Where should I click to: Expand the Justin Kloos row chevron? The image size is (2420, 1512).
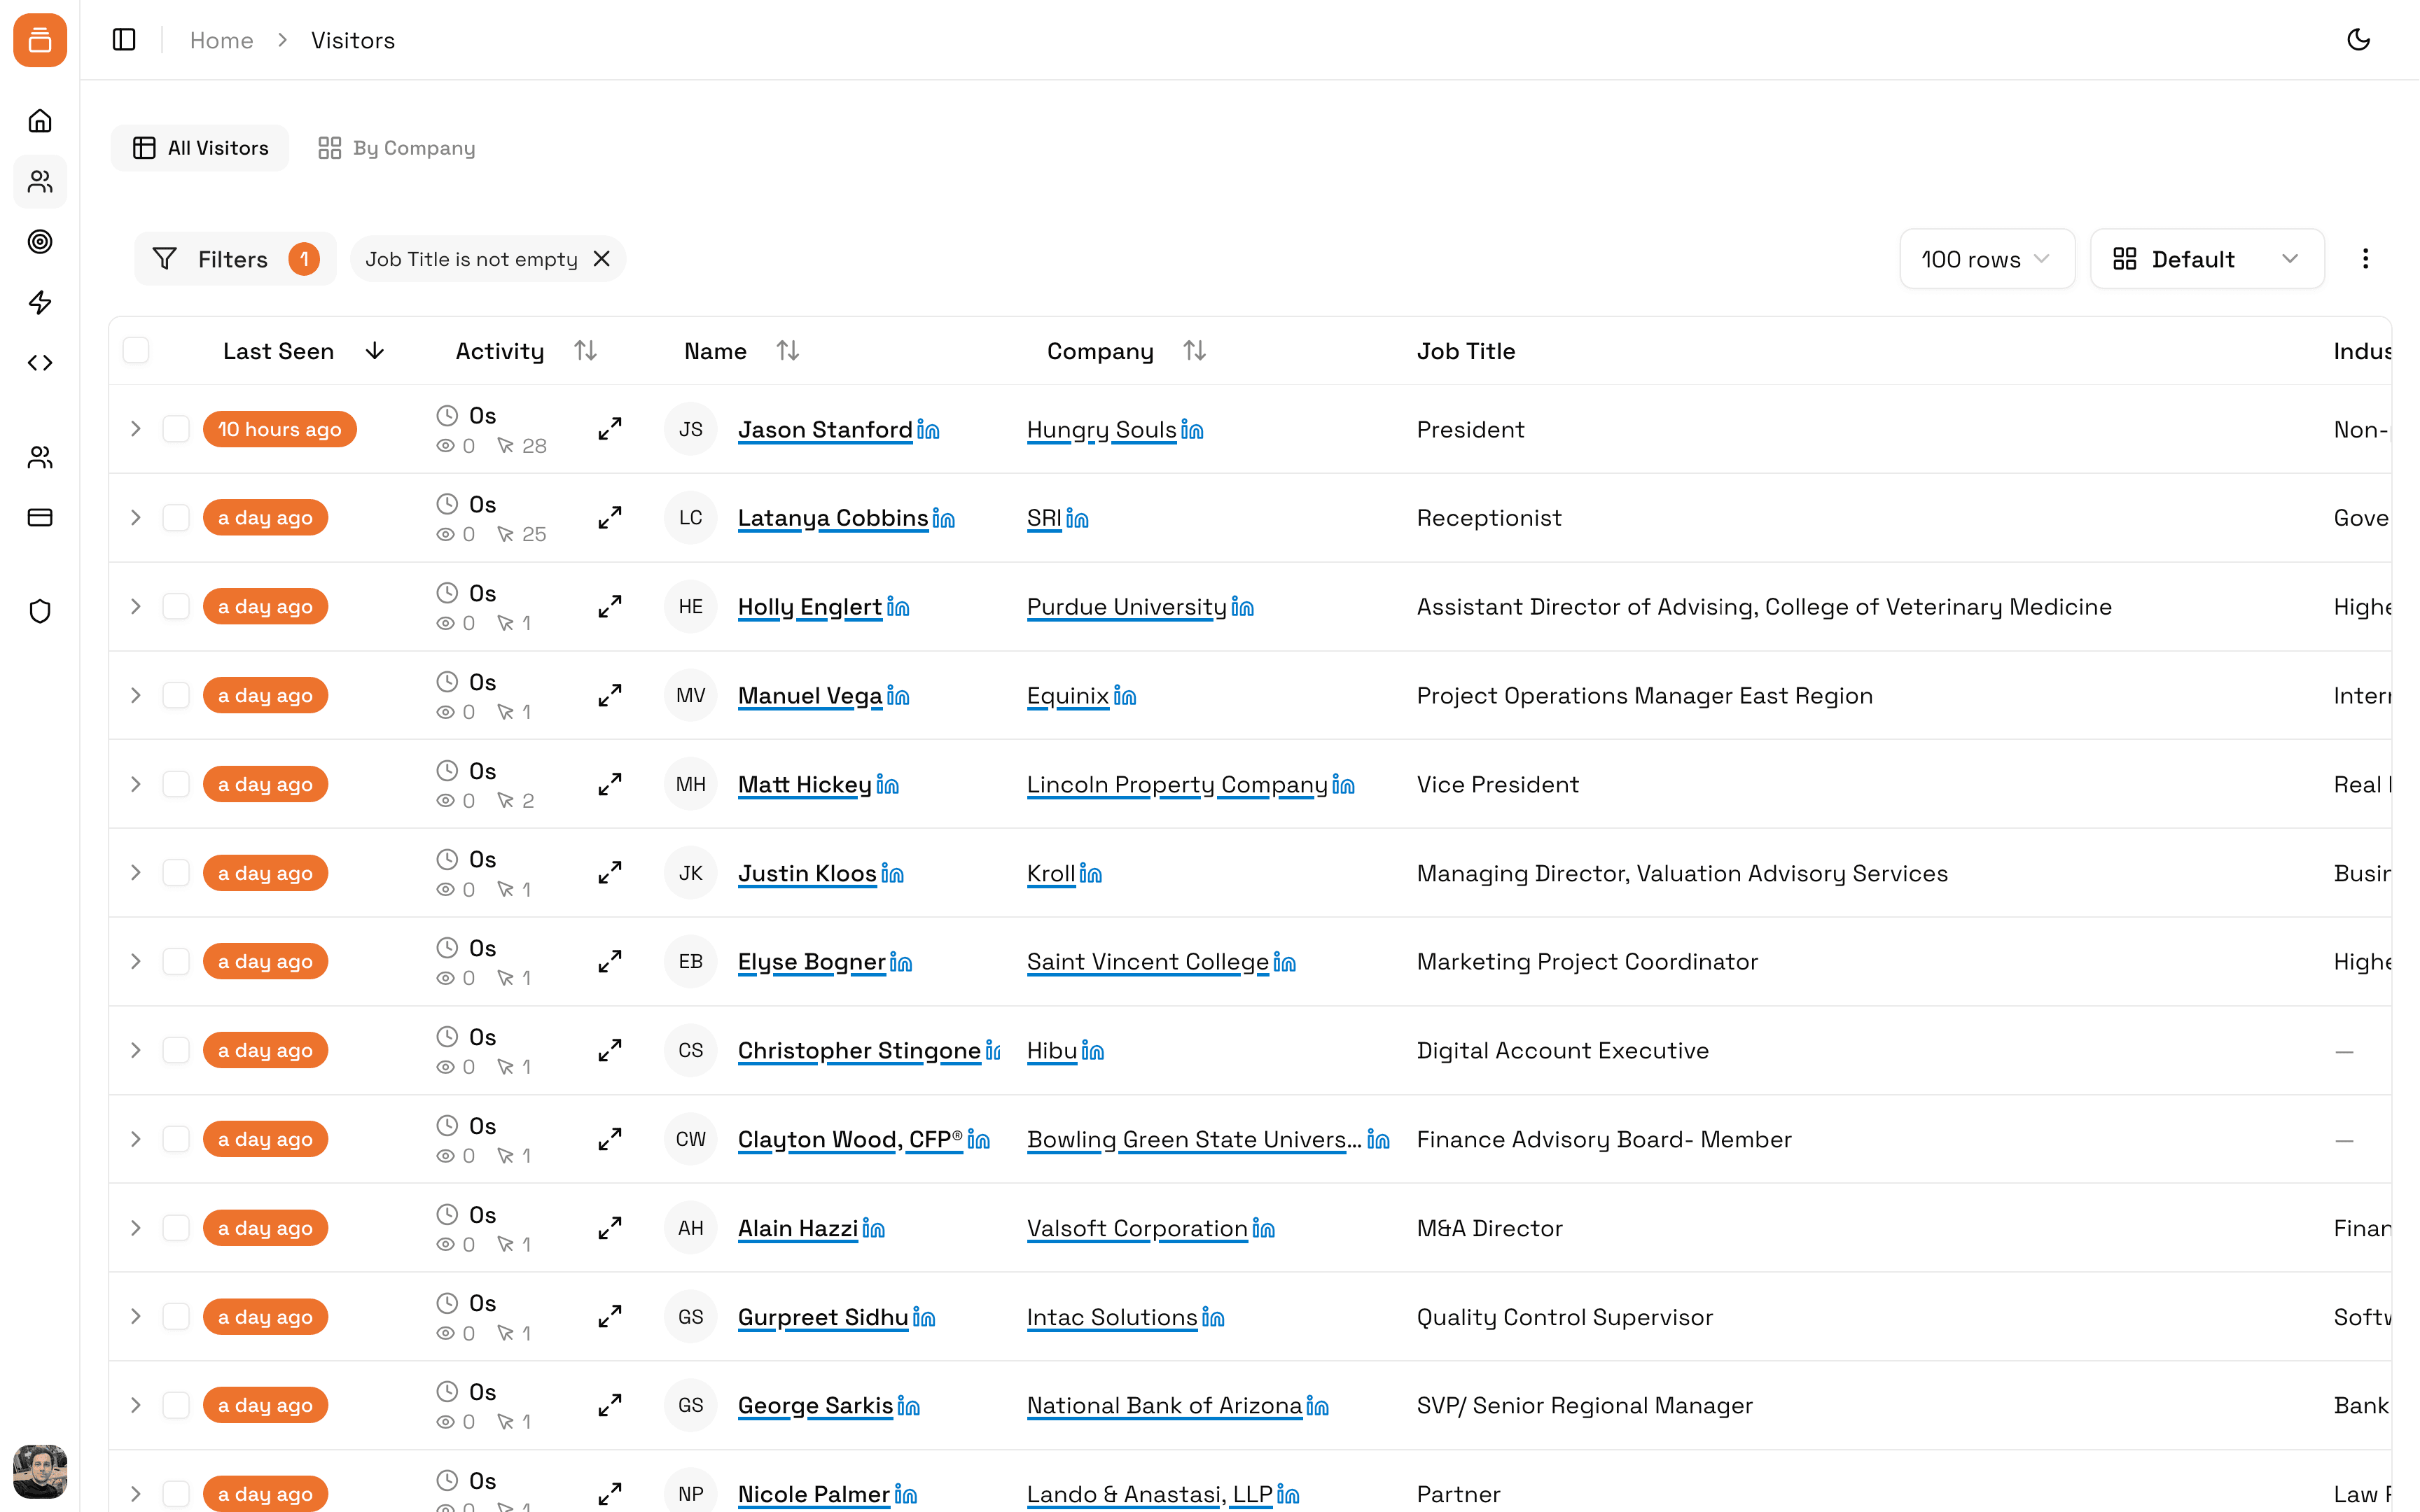(136, 873)
